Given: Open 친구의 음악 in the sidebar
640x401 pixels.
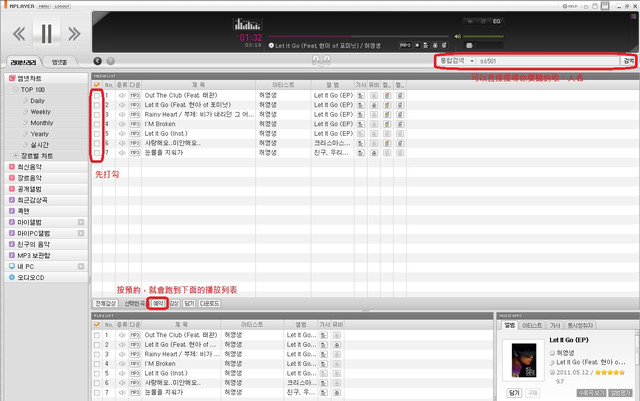Looking at the screenshot, I should pyautogui.click(x=33, y=244).
